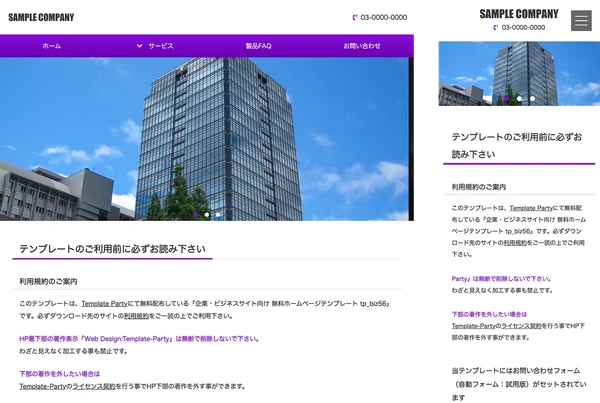600x403 pixels.
Task: Click 利用規約のご案内 subheading in mobile view
Action: [479, 187]
